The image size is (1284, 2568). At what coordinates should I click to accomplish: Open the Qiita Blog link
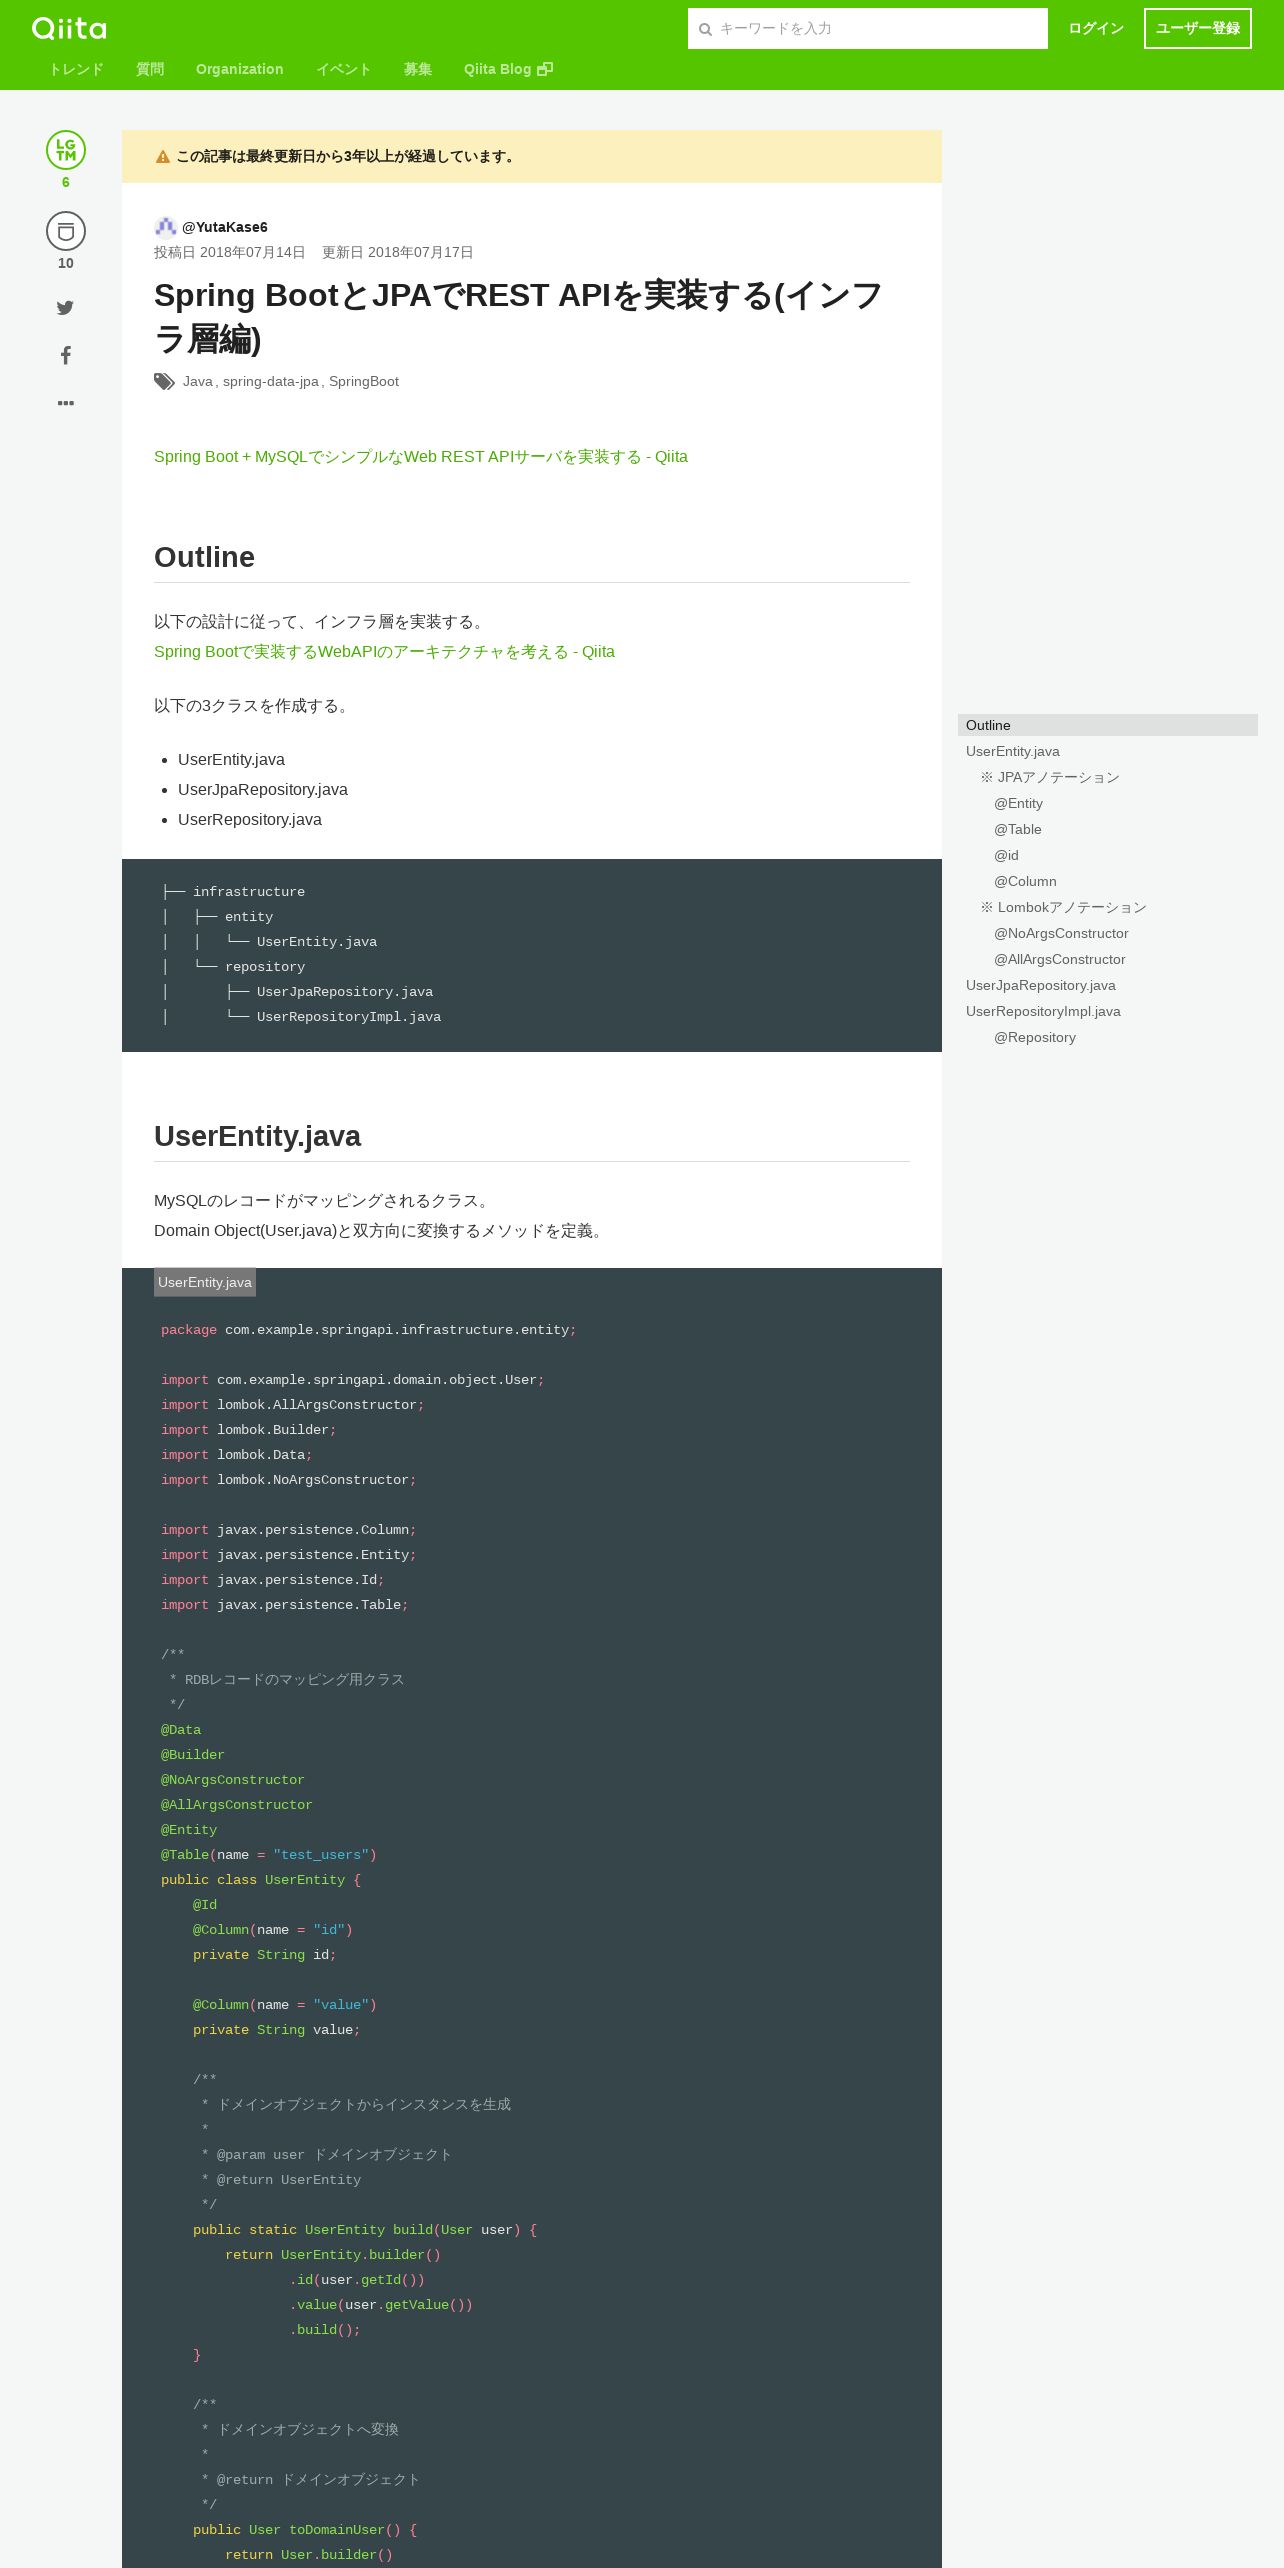coord(508,69)
